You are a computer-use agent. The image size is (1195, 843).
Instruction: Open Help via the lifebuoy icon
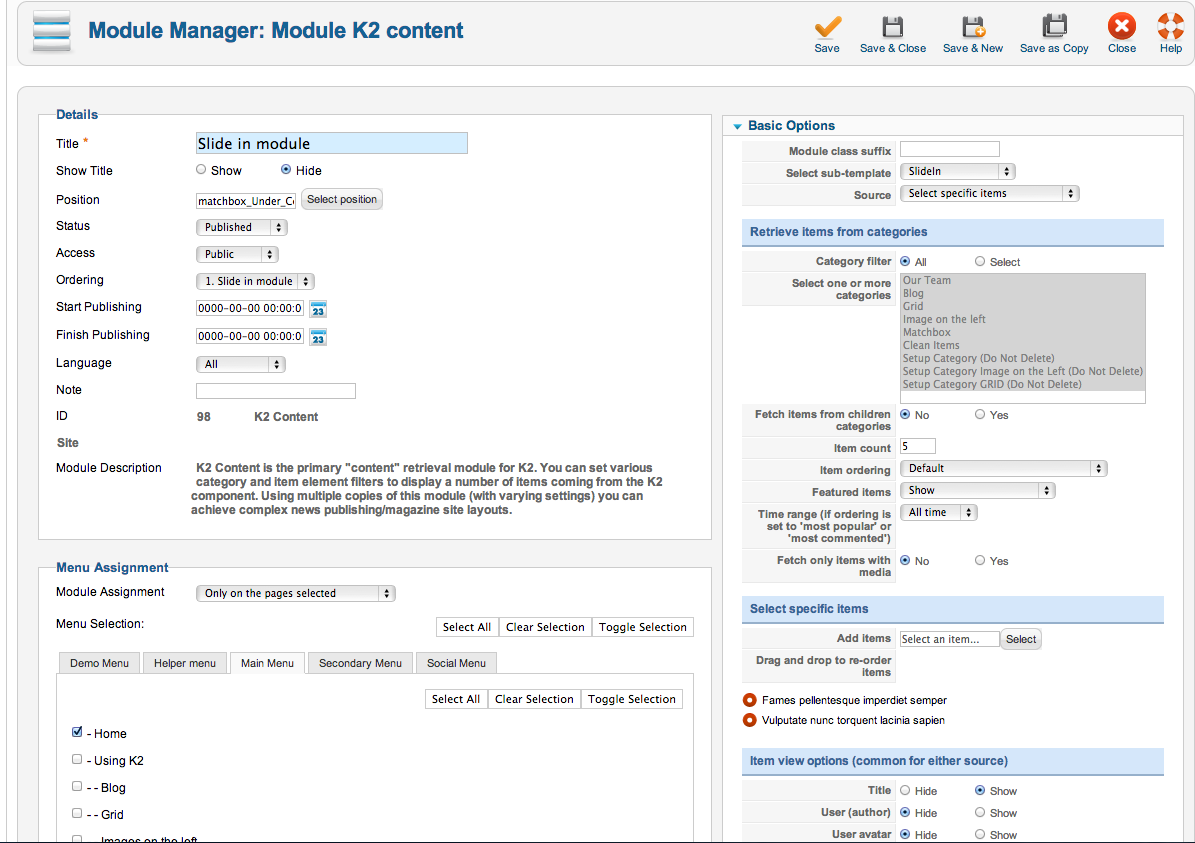coord(1171,27)
